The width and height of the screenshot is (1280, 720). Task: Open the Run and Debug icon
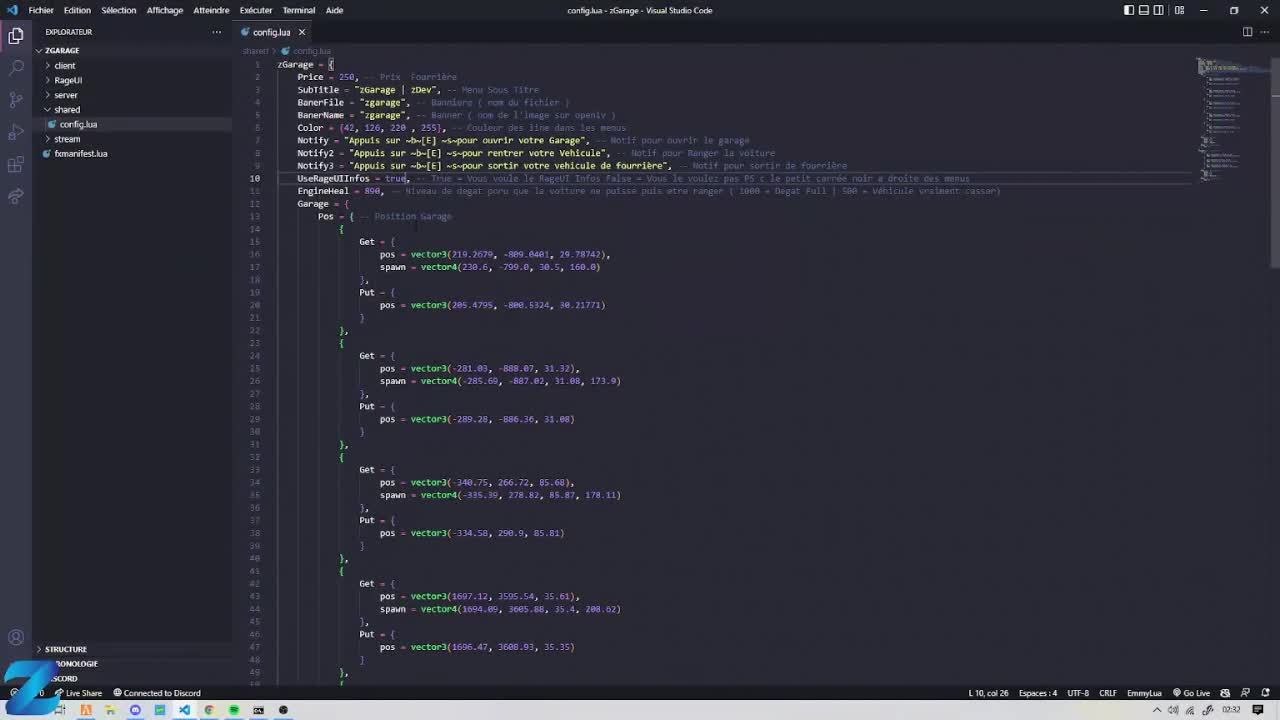[15, 131]
